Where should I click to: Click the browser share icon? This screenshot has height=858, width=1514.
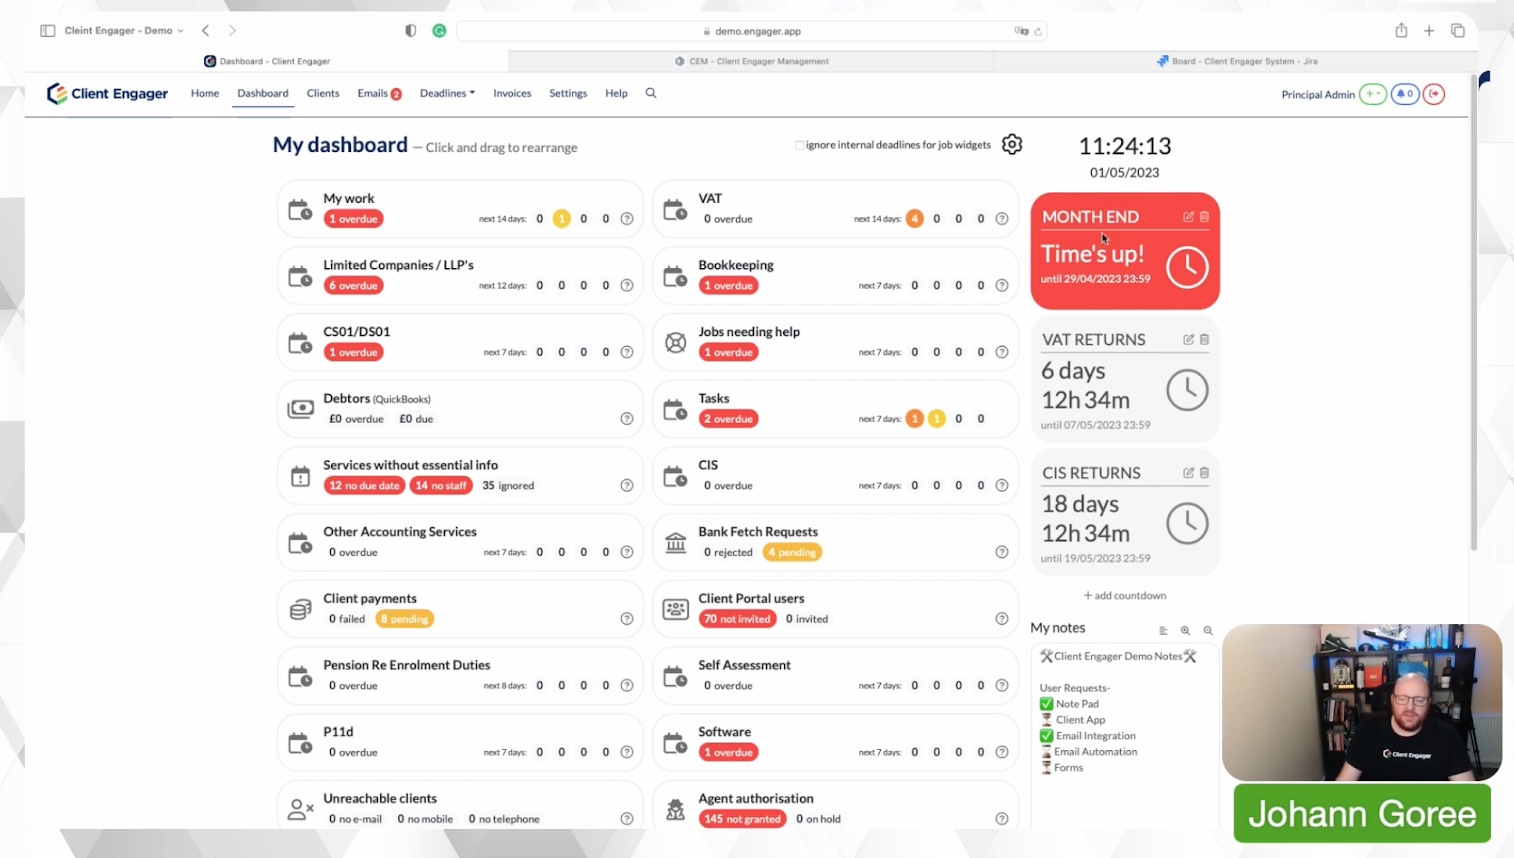pyautogui.click(x=1401, y=30)
